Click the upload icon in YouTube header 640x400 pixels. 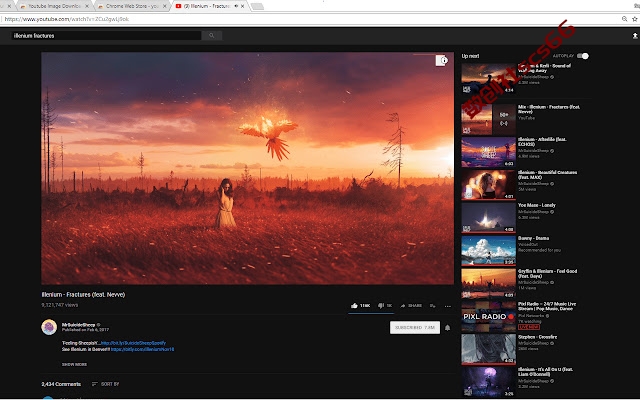point(635,36)
